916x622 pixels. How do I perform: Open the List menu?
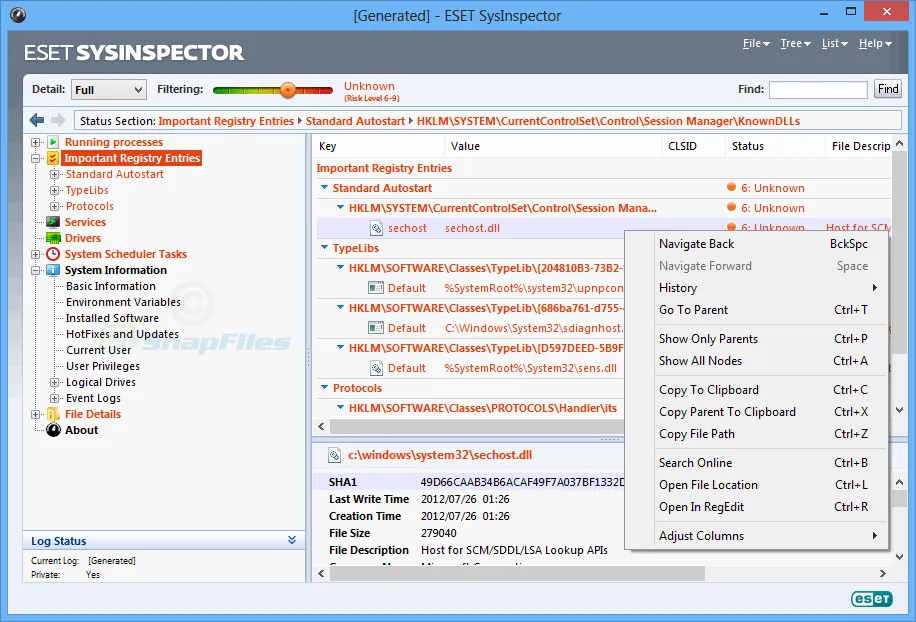coord(834,43)
